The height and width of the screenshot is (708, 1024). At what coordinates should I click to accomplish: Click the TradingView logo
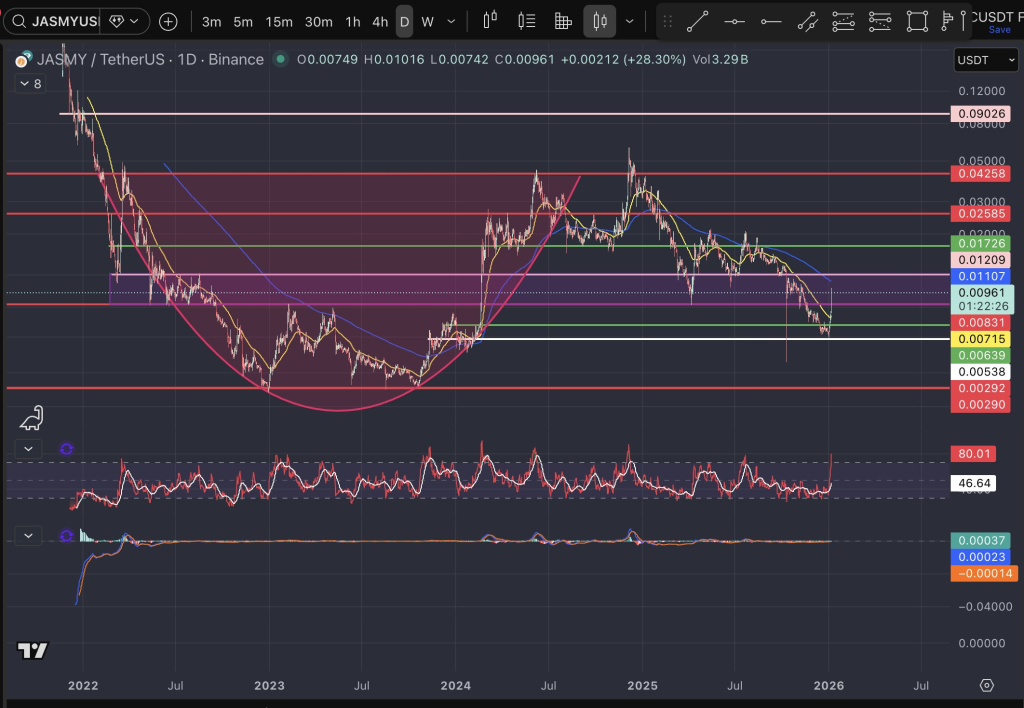click(32, 651)
